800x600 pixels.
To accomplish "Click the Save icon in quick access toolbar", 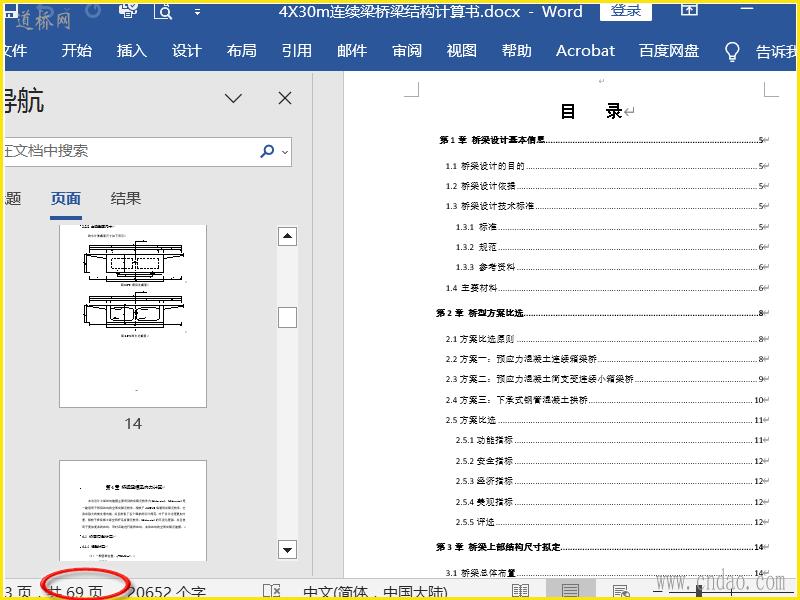I will 10,10.
